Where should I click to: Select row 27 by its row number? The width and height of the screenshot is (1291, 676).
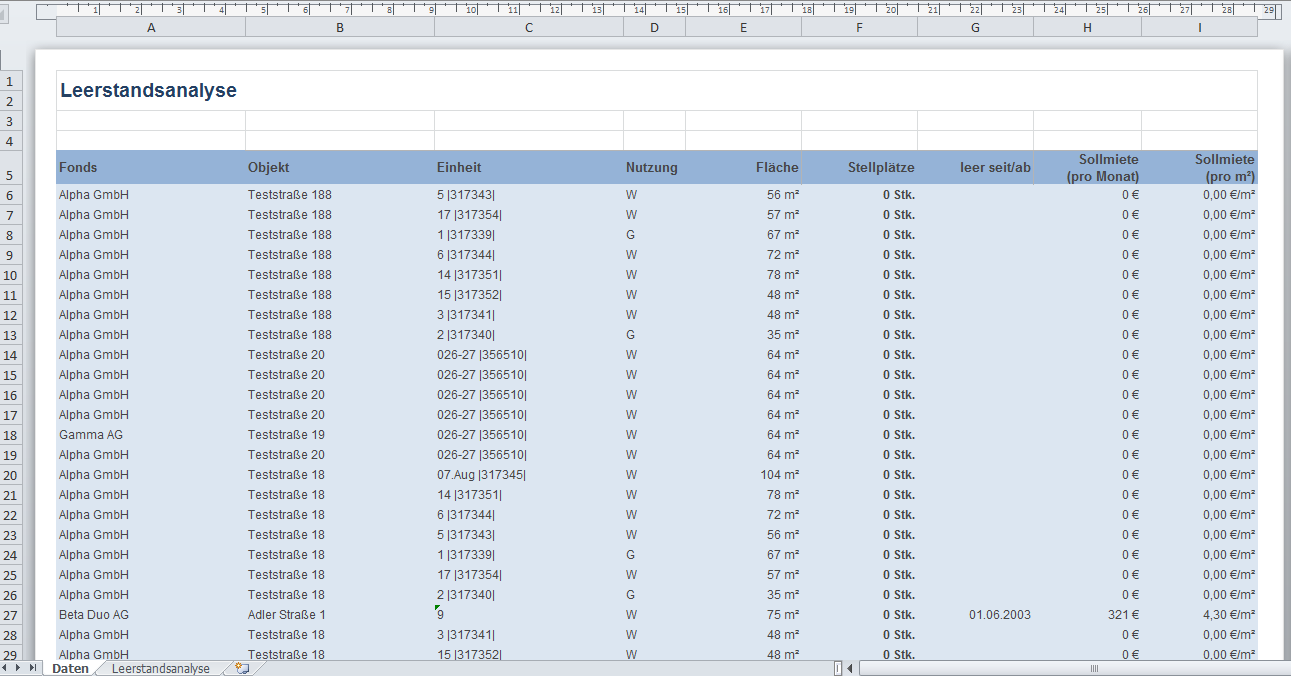coord(11,615)
